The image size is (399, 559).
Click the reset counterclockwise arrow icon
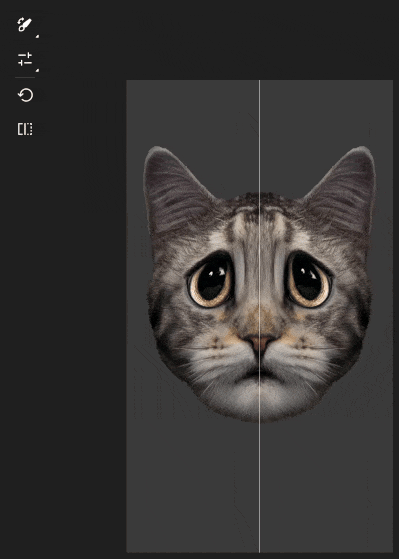click(x=25, y=95)
